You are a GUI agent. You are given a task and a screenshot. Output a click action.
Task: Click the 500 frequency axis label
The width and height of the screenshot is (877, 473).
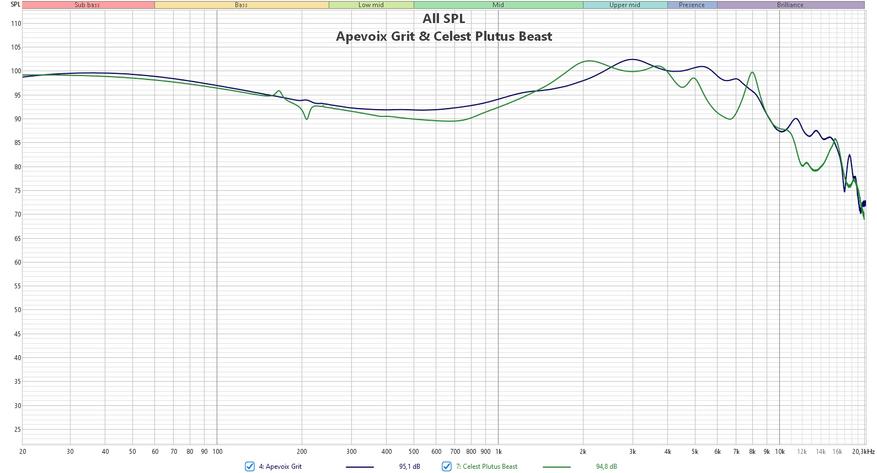tap(414, 451)
